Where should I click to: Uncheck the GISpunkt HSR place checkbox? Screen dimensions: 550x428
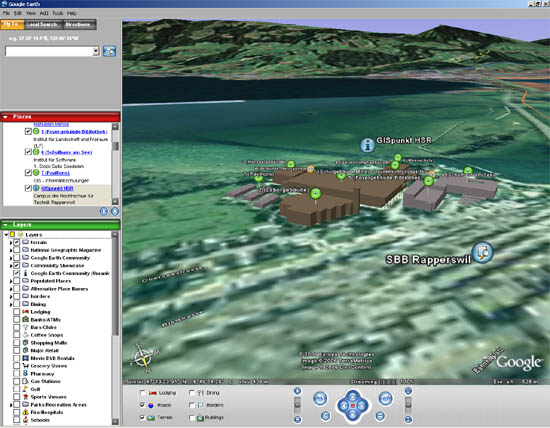[x=28, y=188]
